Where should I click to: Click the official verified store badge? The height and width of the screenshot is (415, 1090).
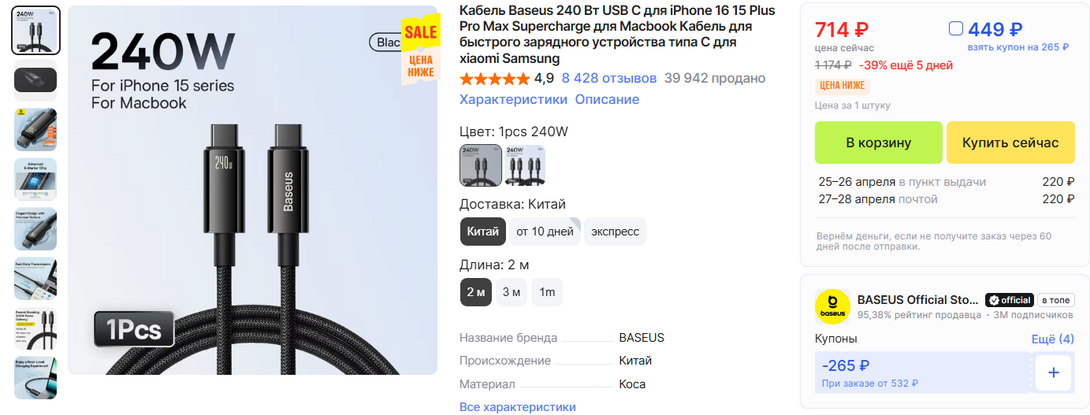click(1008, 300)
